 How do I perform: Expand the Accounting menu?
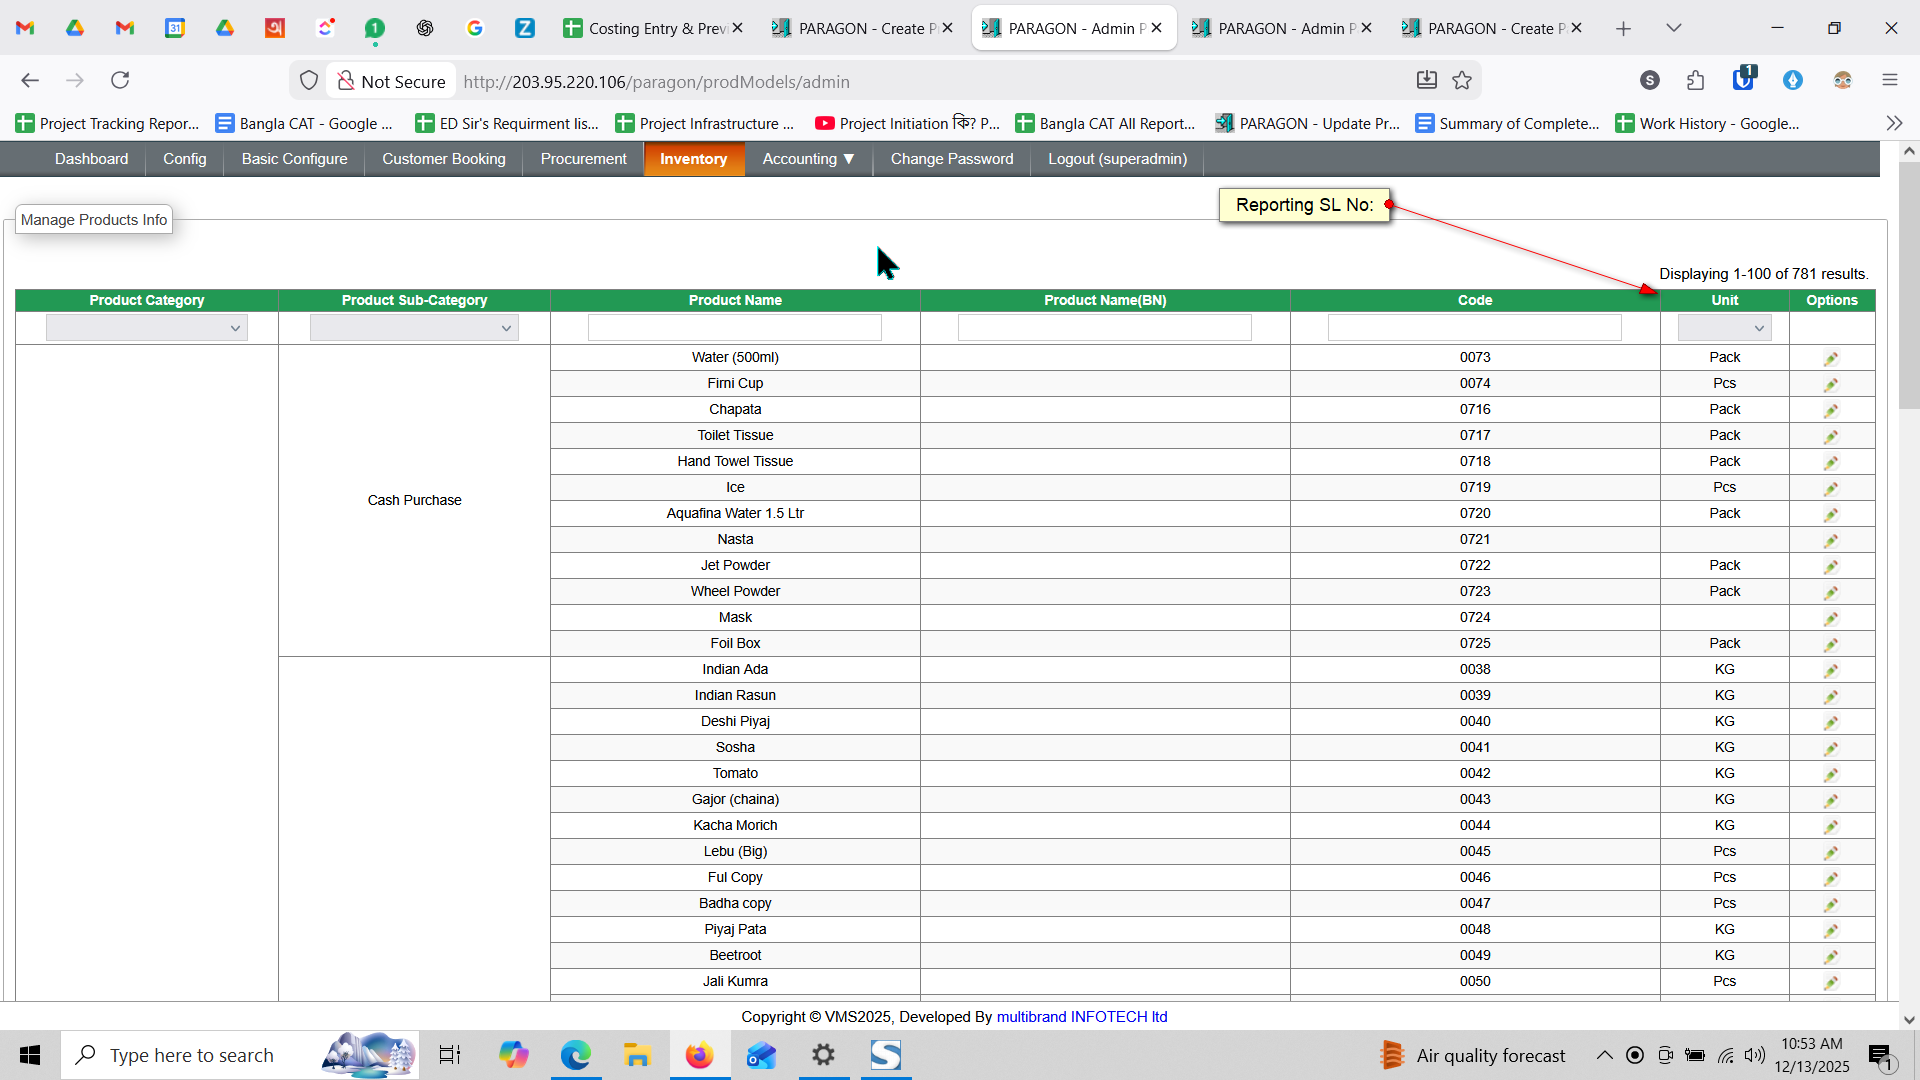tap(808, 159)
